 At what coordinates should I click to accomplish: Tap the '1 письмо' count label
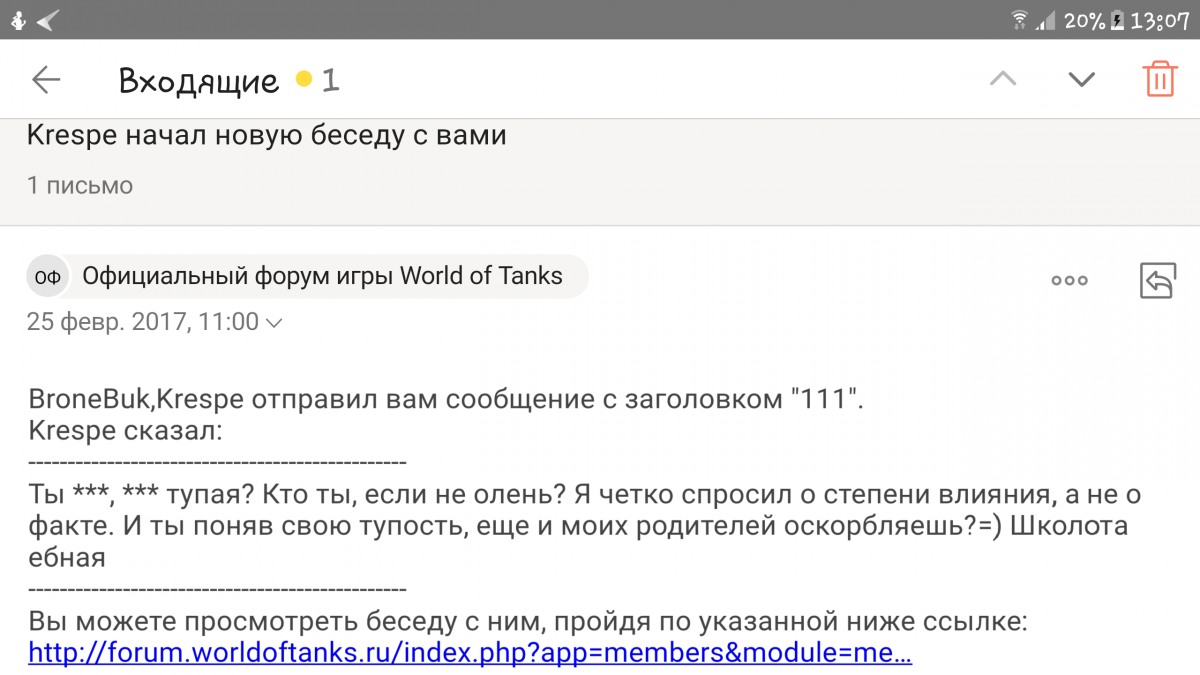[80, 186]
